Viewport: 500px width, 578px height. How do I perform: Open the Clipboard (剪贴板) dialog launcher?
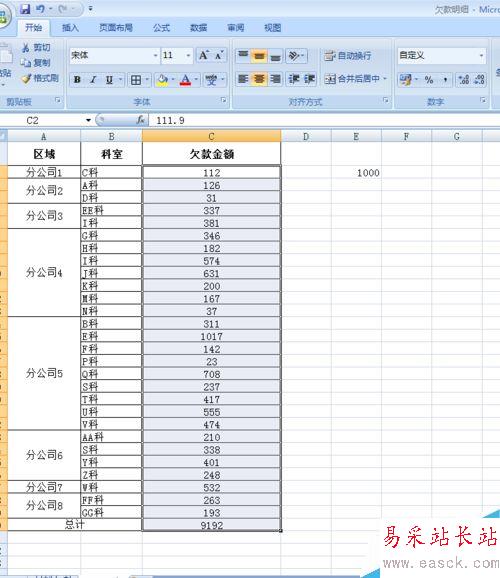point(58,100)
